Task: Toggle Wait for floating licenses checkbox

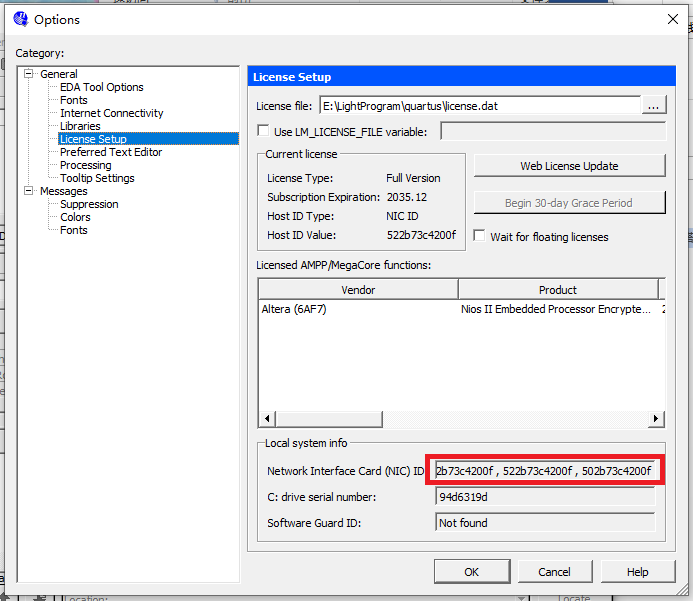Action: 480,237
